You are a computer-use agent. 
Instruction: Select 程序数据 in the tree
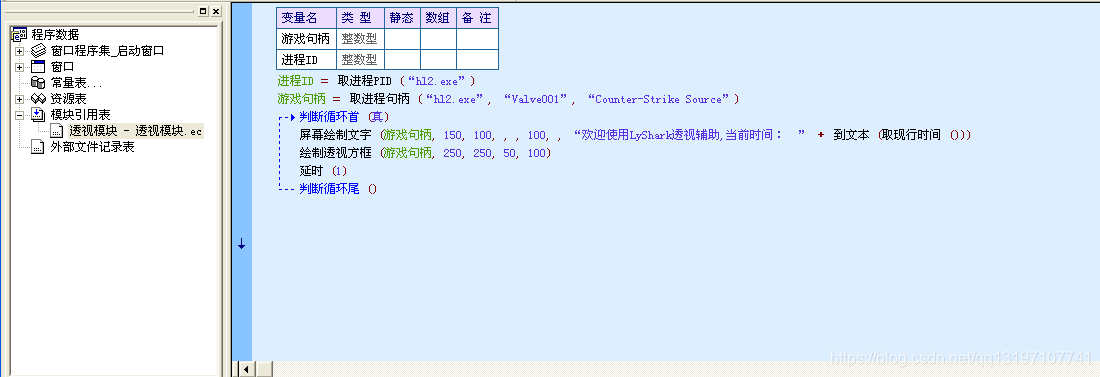click(55, 34)
